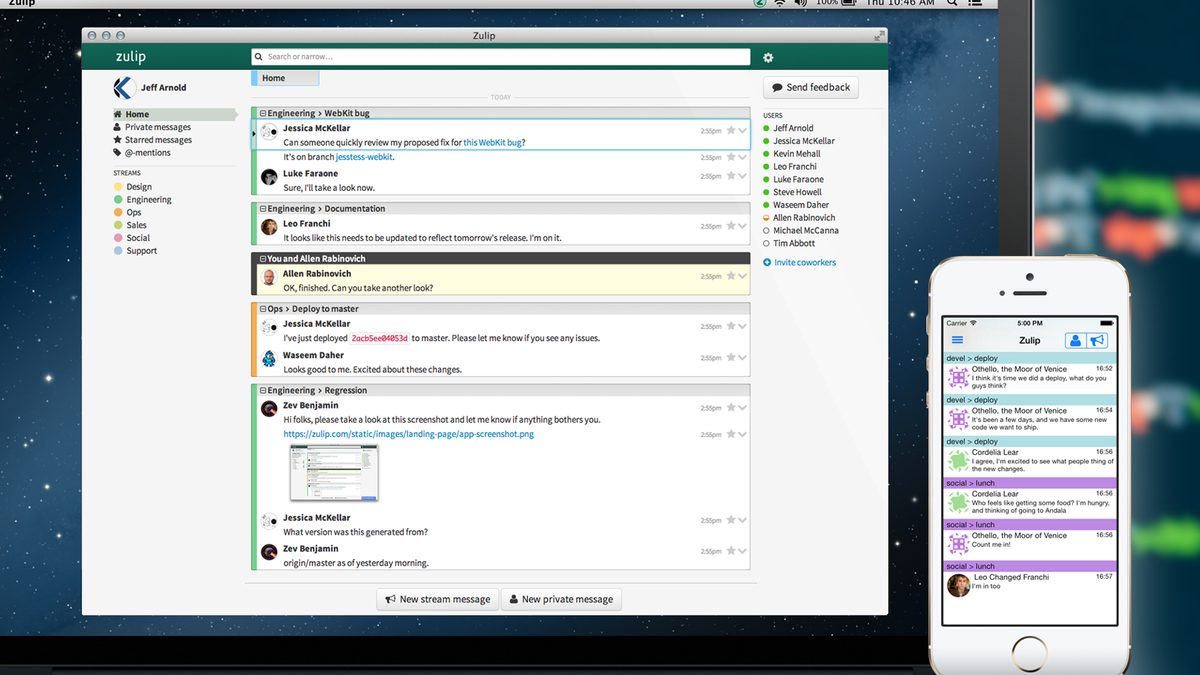The image size is (1200, 675).
Task: Collapse the Ops > Deploy to master thread
Action: pyautogui.click(x=263, y=309)
